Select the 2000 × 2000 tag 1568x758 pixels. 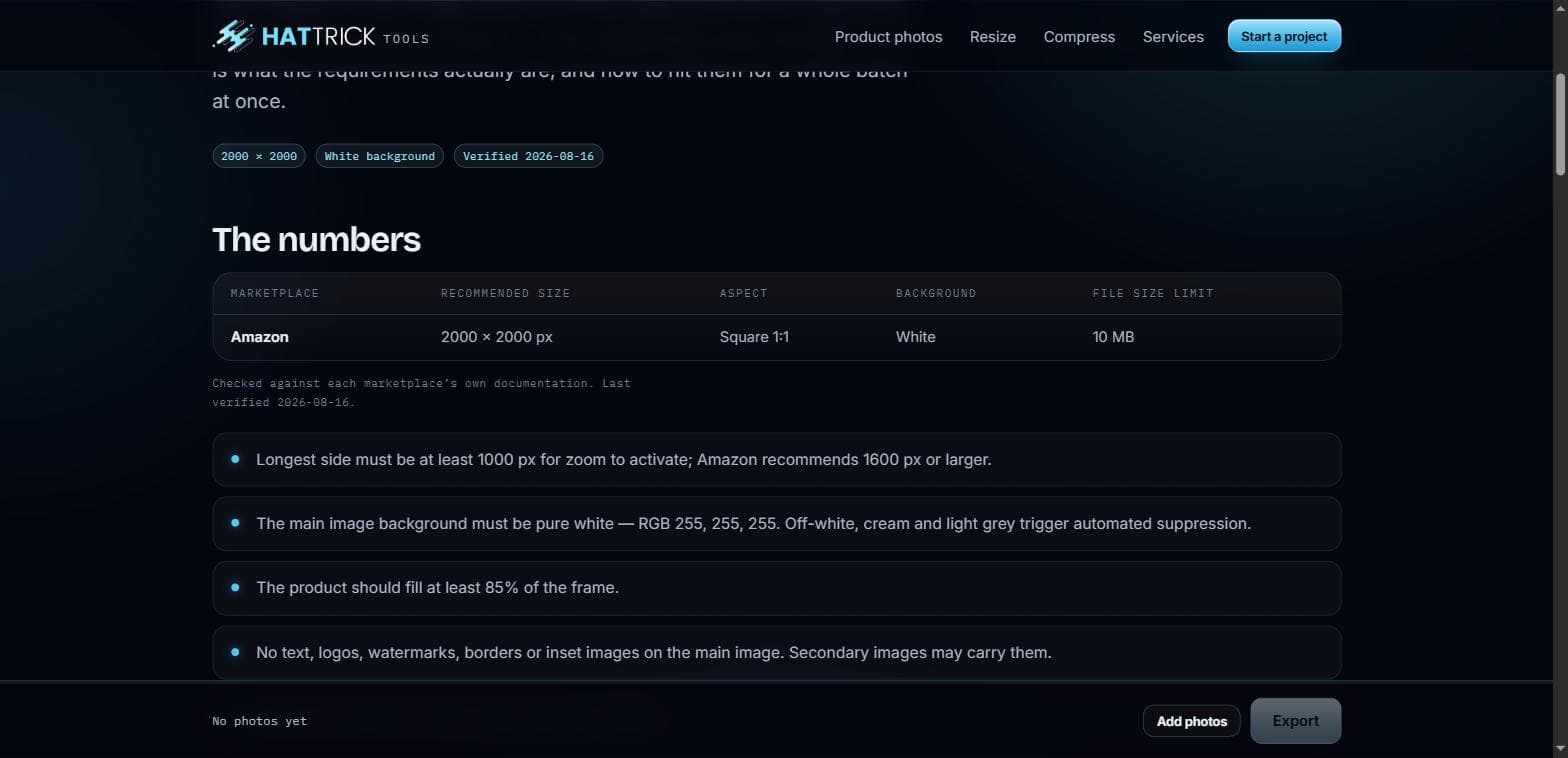point(259,156)
